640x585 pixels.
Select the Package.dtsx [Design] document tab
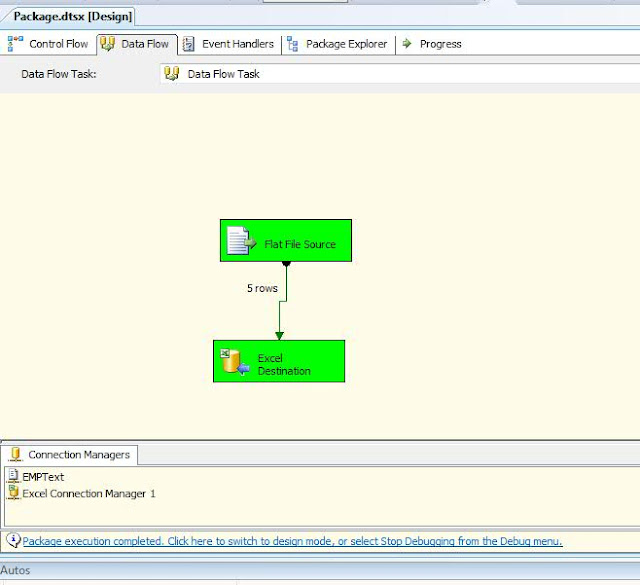point(73,17)
